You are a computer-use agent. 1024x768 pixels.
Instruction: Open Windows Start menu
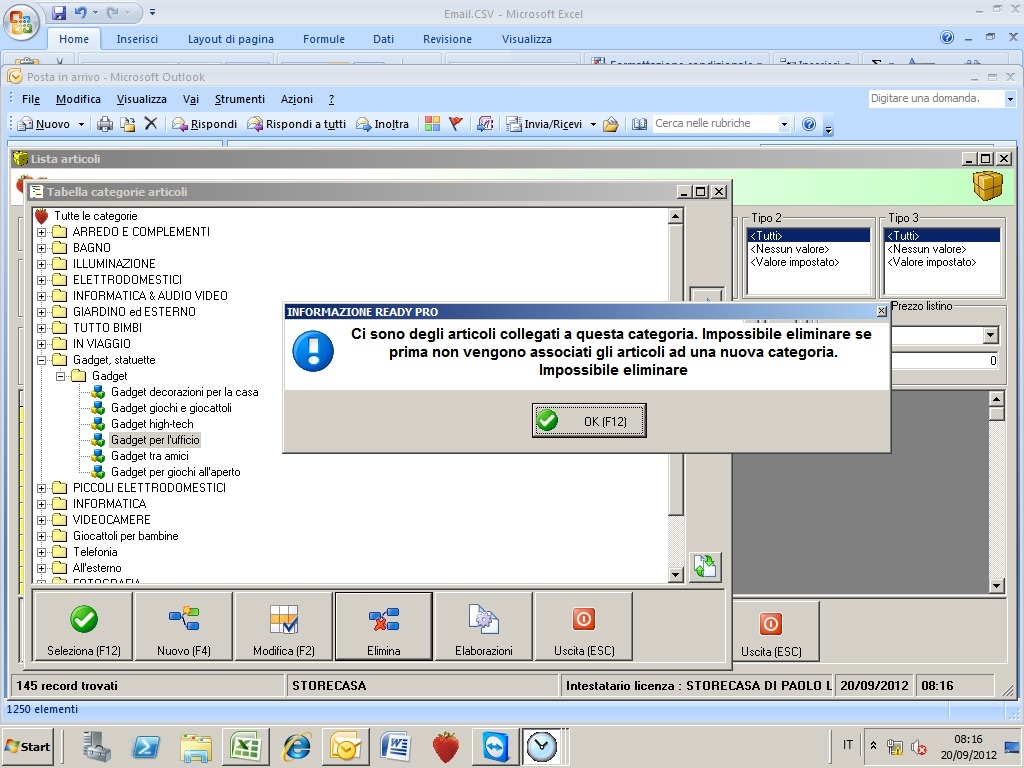27,746
